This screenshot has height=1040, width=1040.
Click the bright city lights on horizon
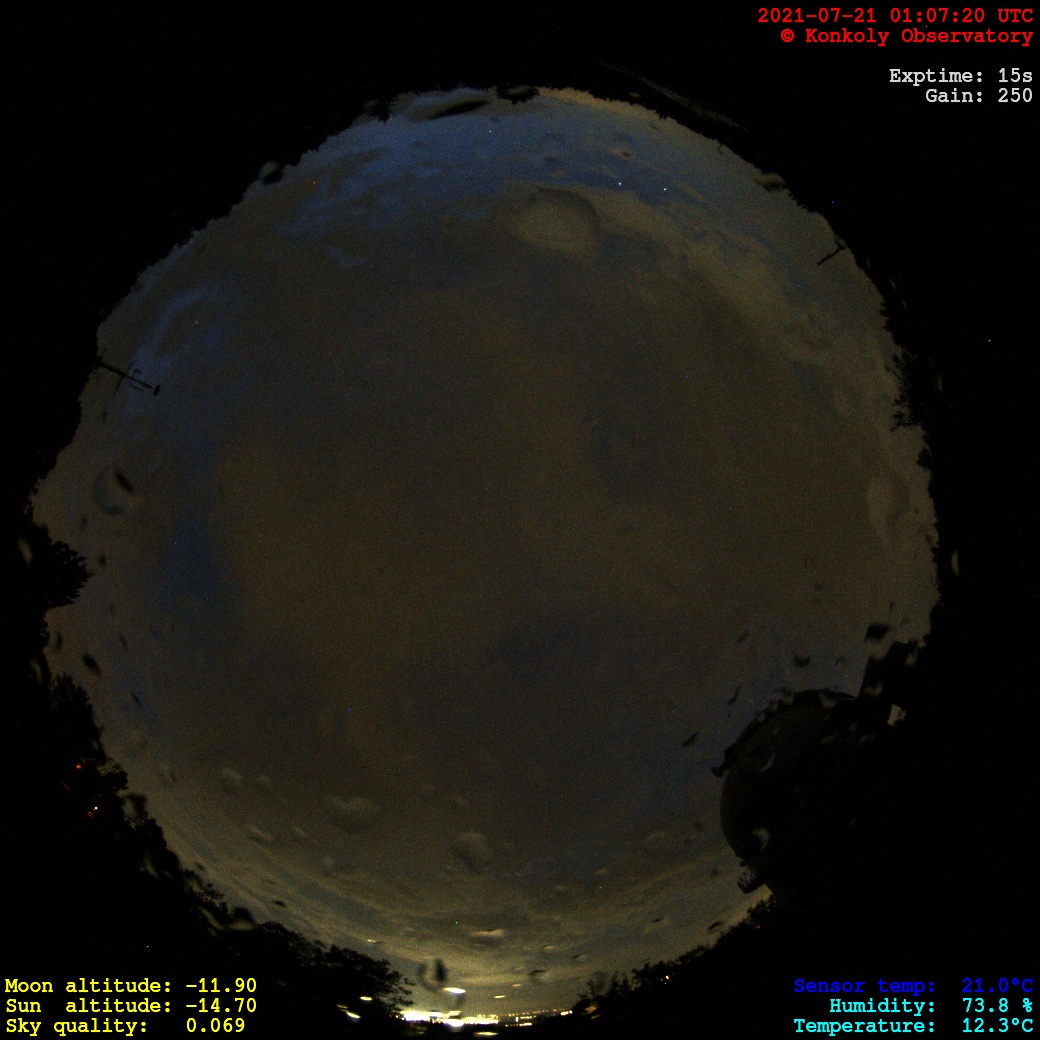pos(440,1016)
